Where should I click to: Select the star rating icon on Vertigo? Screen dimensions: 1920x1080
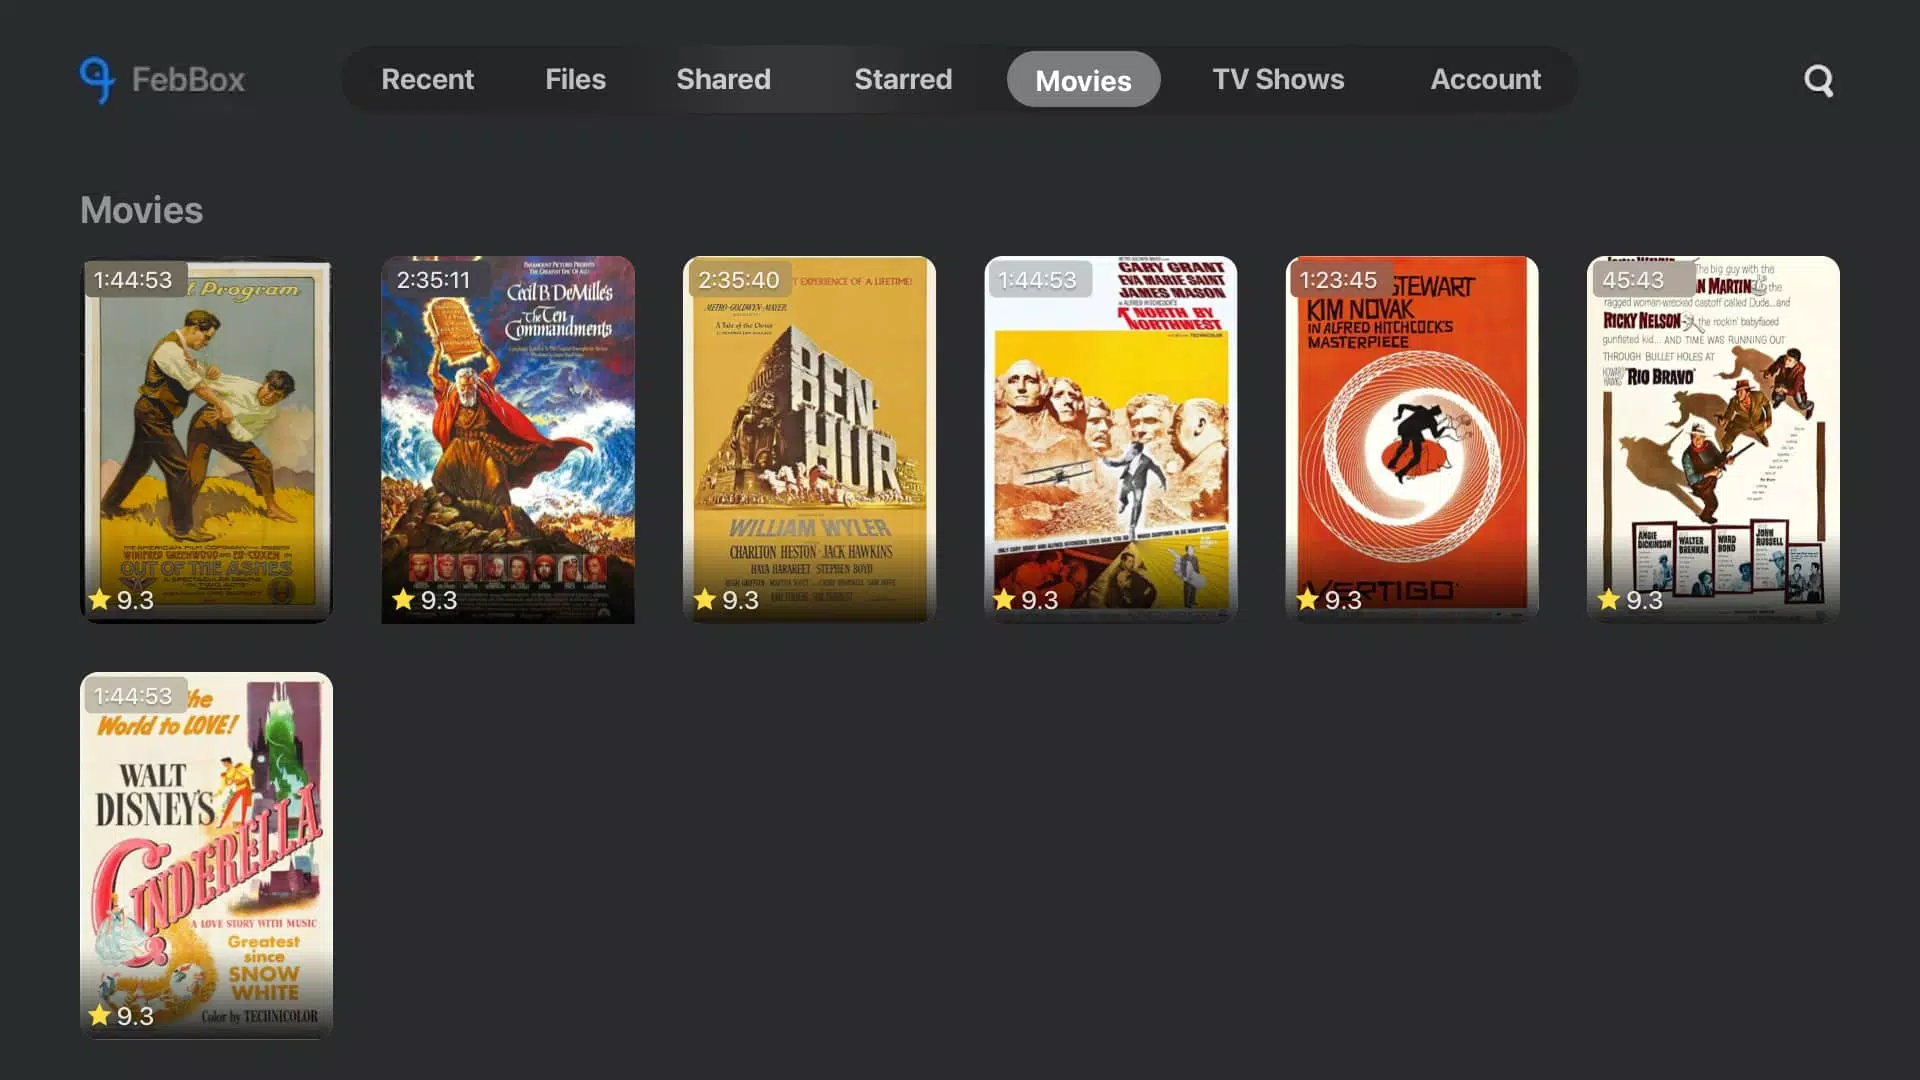[x=1305, y=600]
